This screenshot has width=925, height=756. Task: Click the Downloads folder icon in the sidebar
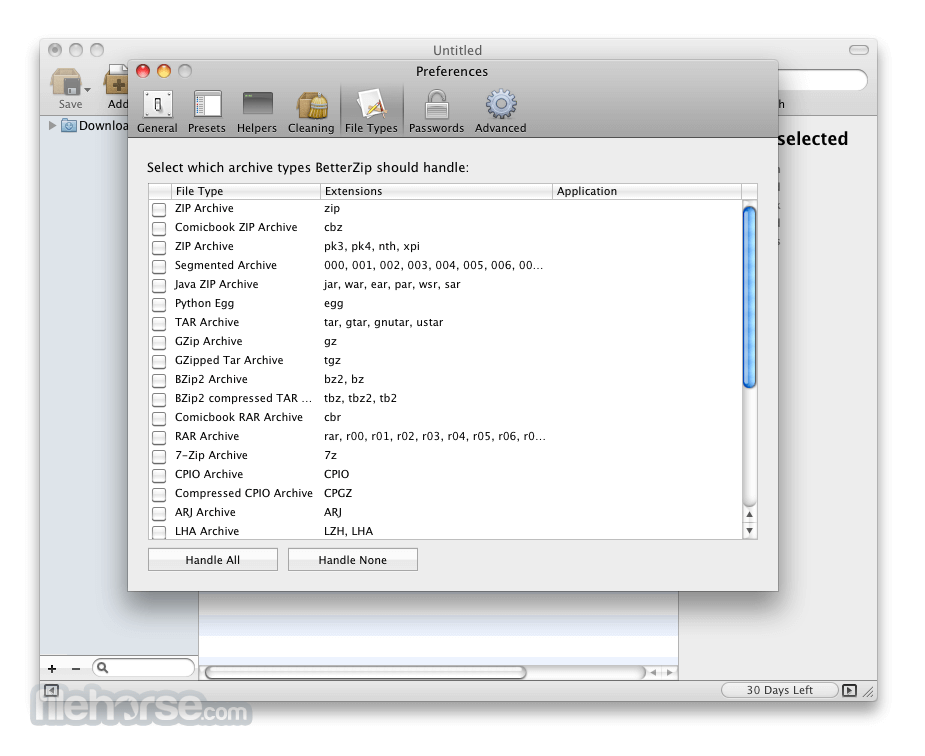[x=69, y=126]
